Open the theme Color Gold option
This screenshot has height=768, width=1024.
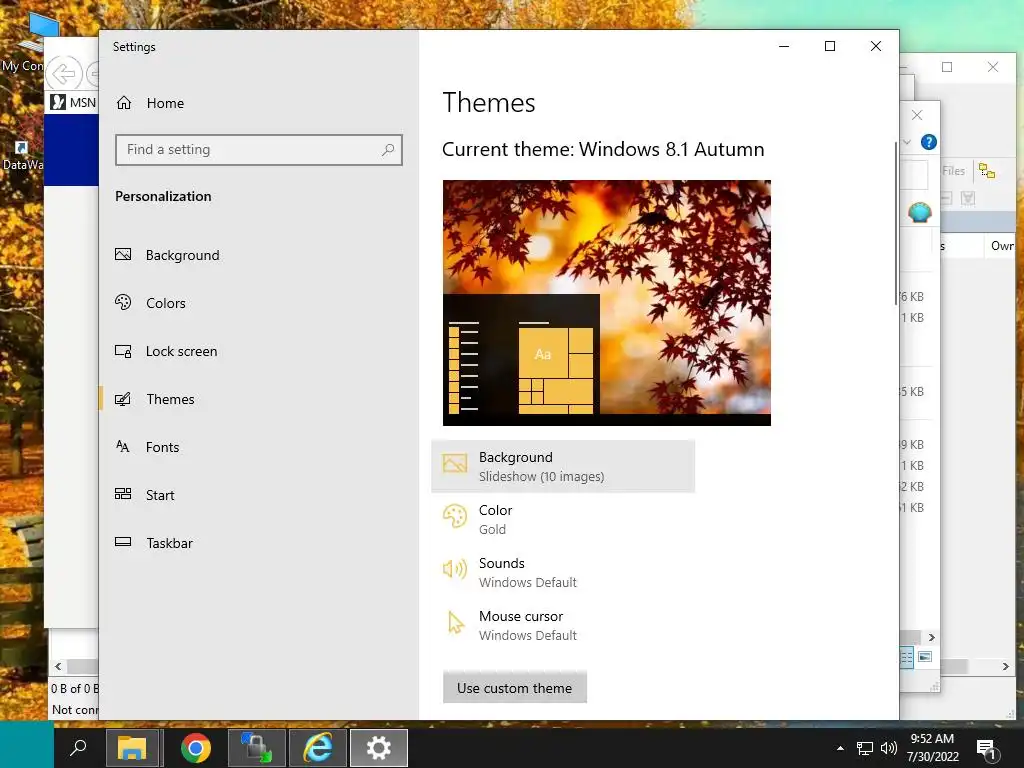563,519
